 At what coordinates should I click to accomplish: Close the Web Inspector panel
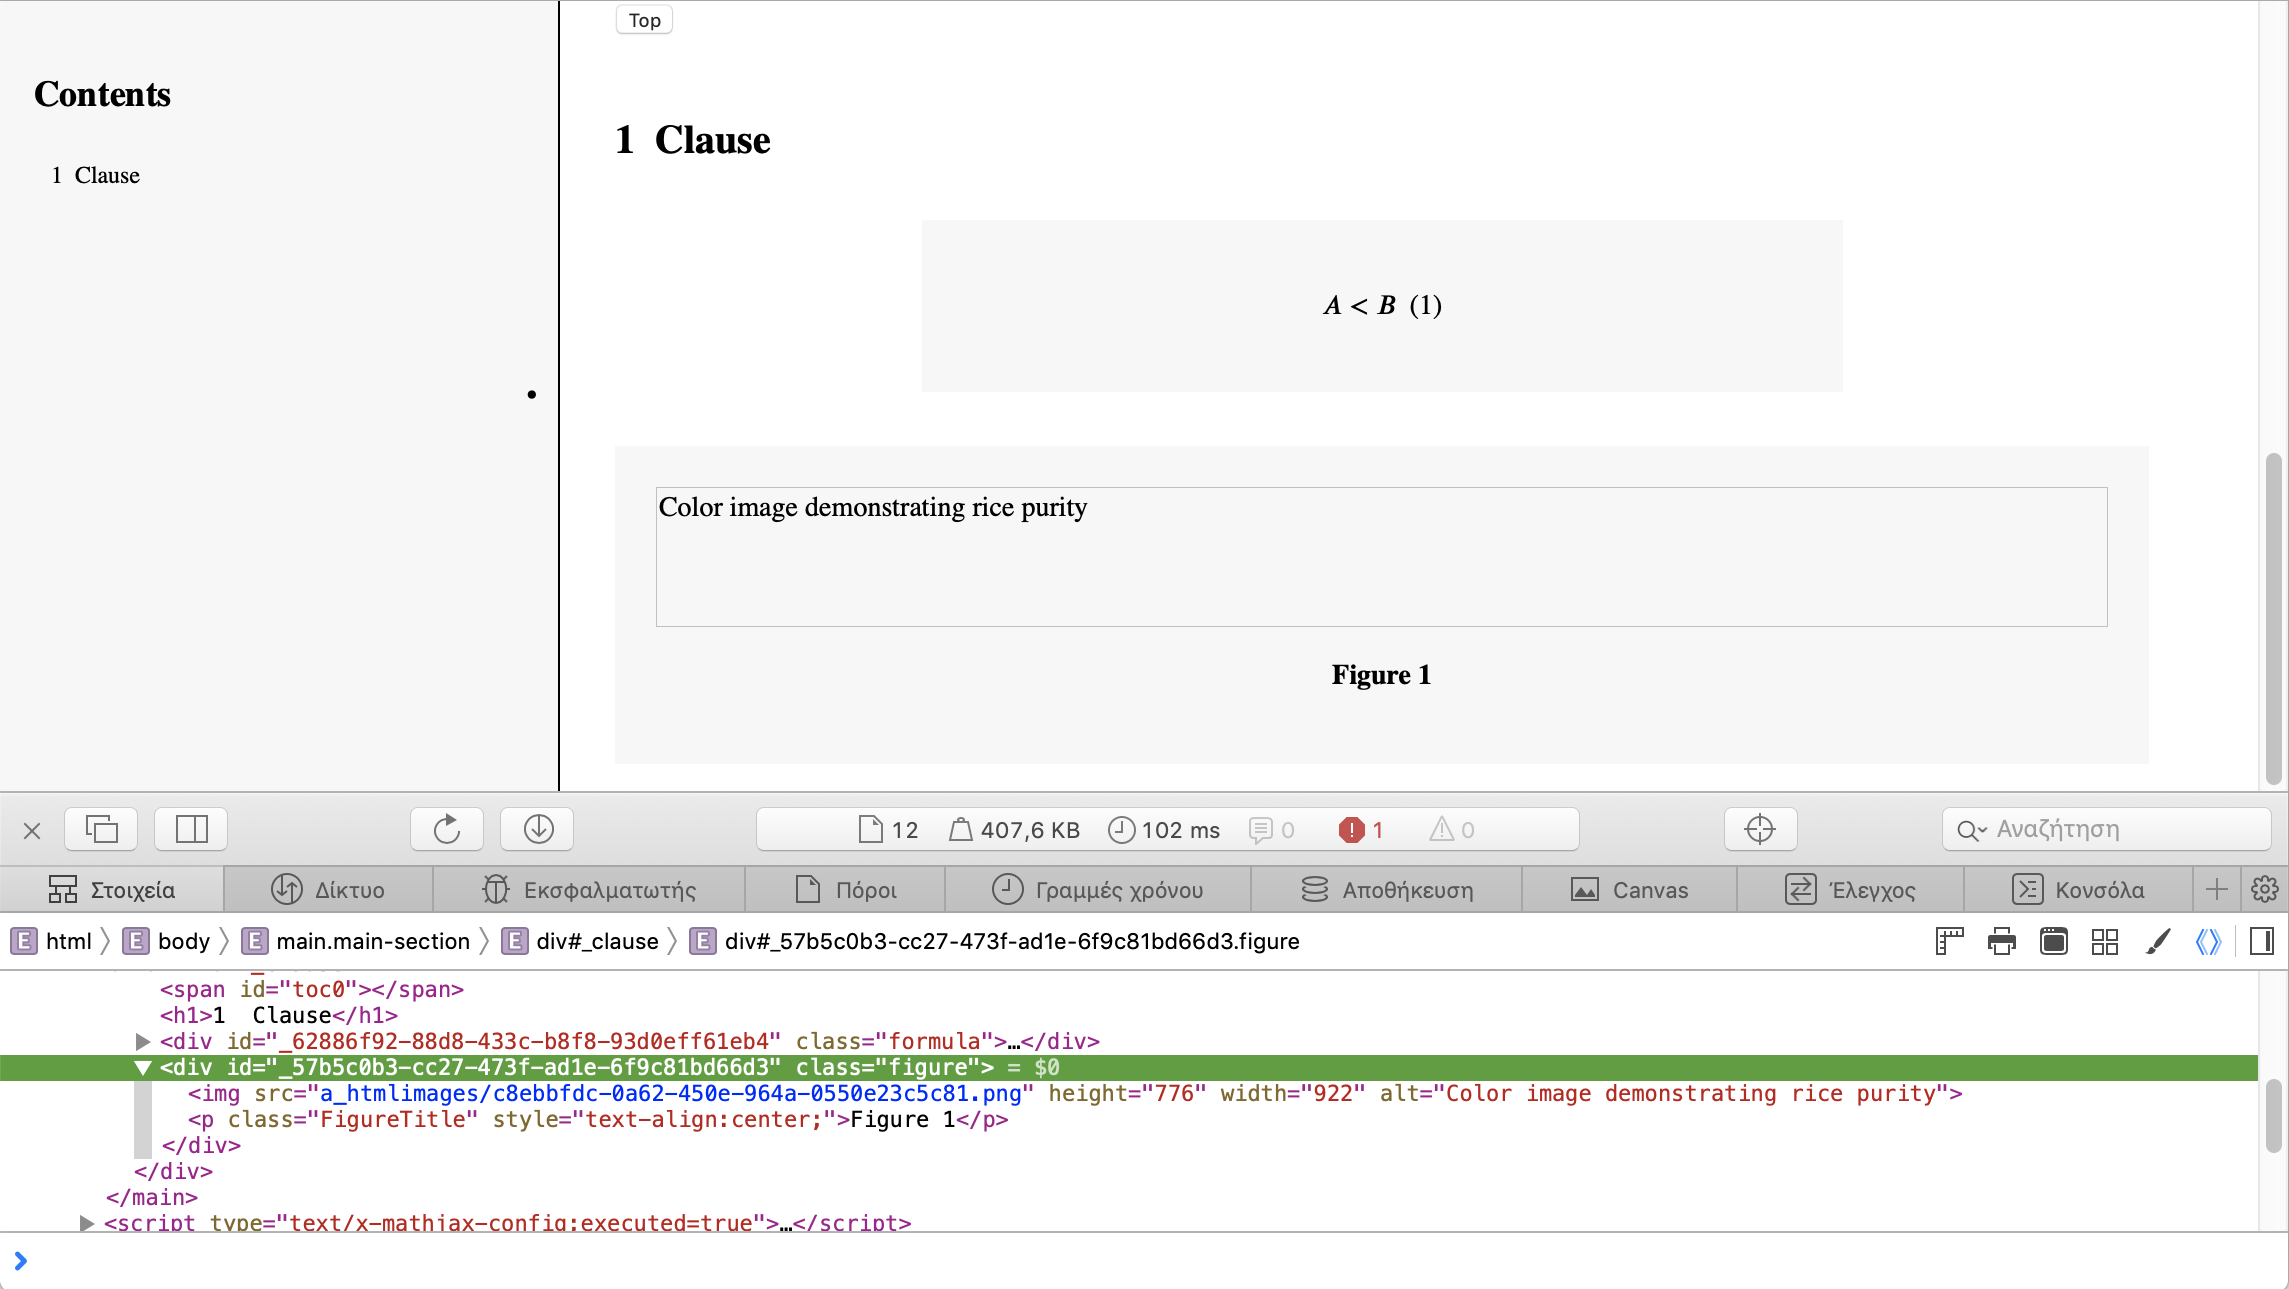point(32,830)
